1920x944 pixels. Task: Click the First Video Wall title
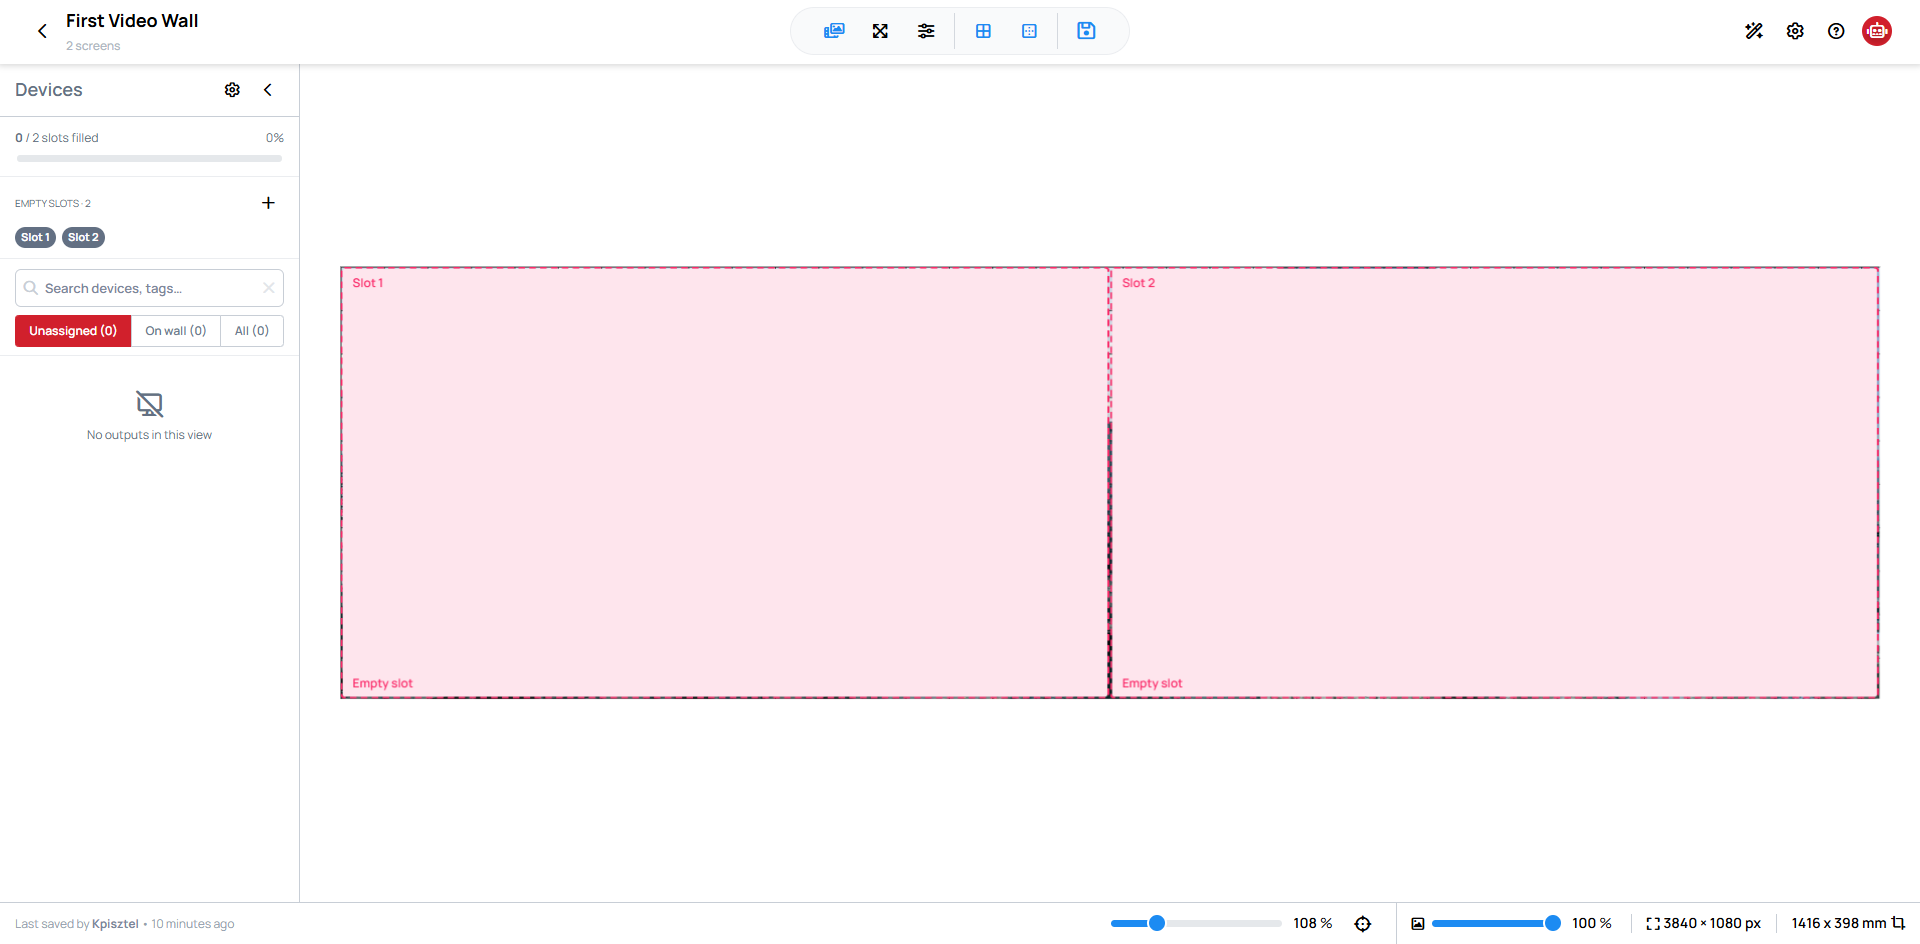132,21
